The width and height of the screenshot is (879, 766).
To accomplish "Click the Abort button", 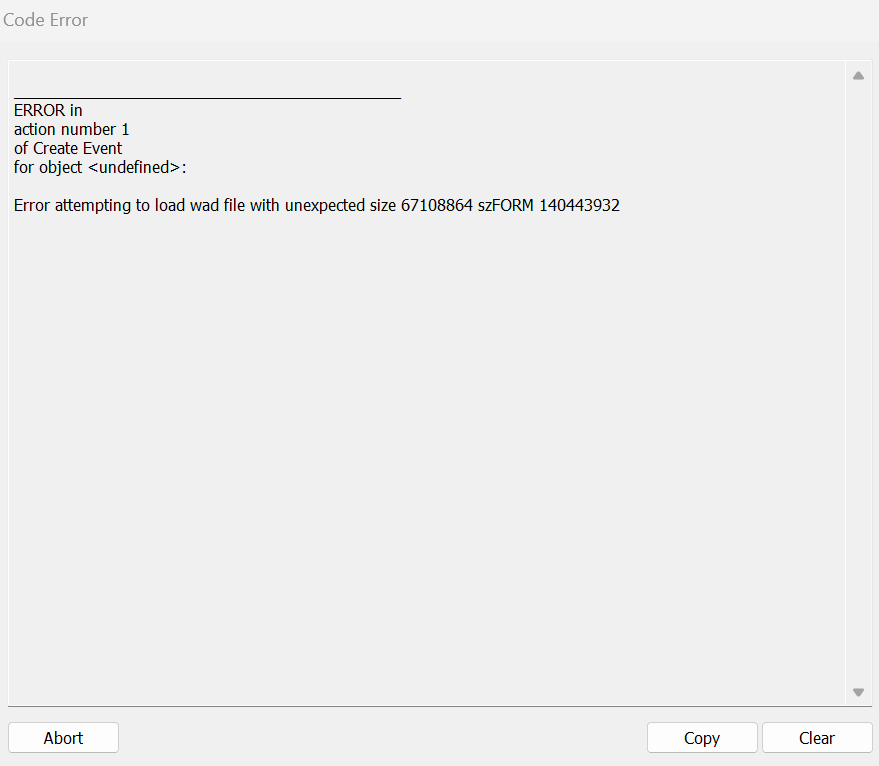I will point(63,738).
